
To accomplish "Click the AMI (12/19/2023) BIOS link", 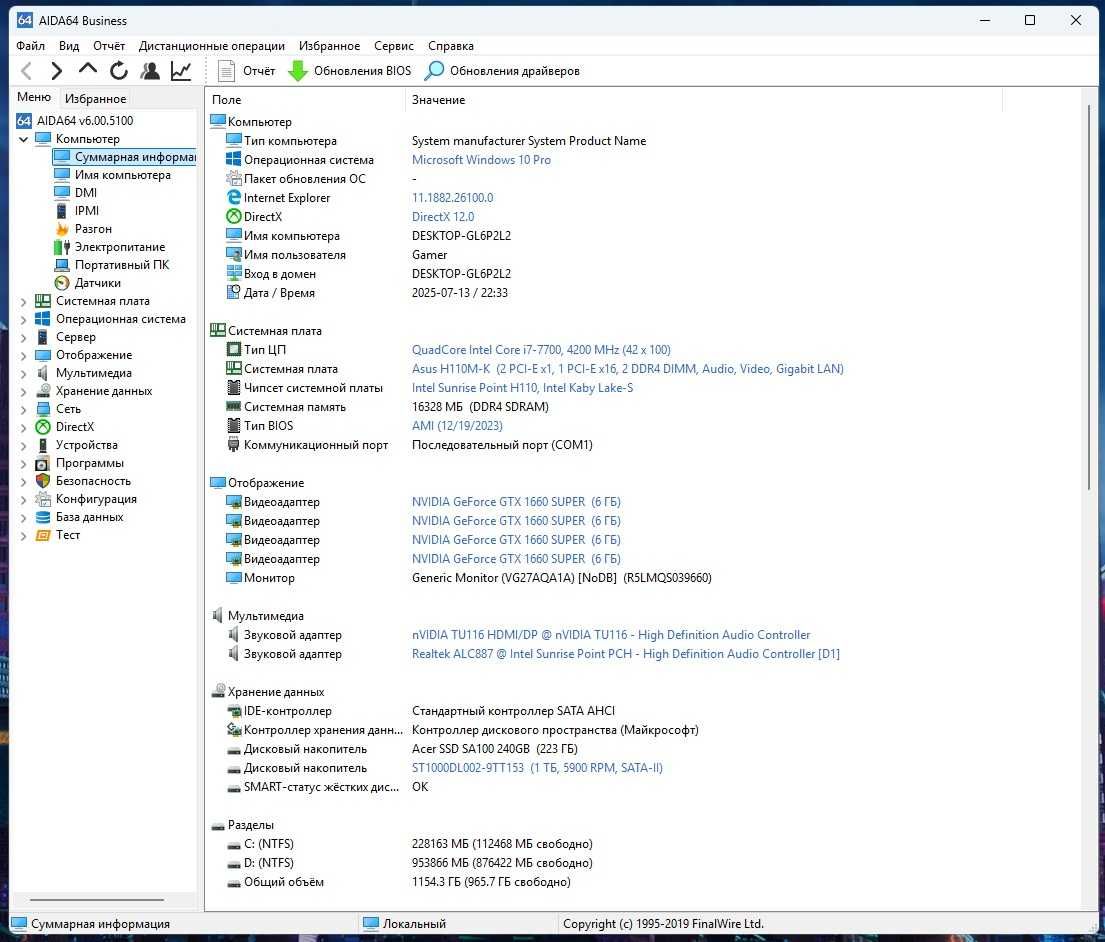I will pyautogui.click(x=457, y=426).
